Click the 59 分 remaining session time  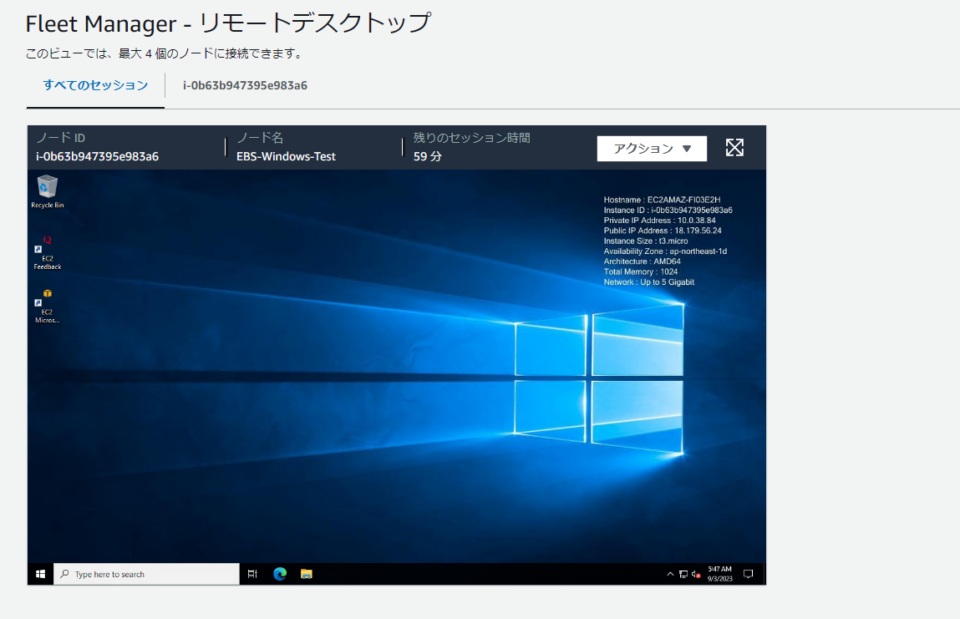tap(427, 157)
